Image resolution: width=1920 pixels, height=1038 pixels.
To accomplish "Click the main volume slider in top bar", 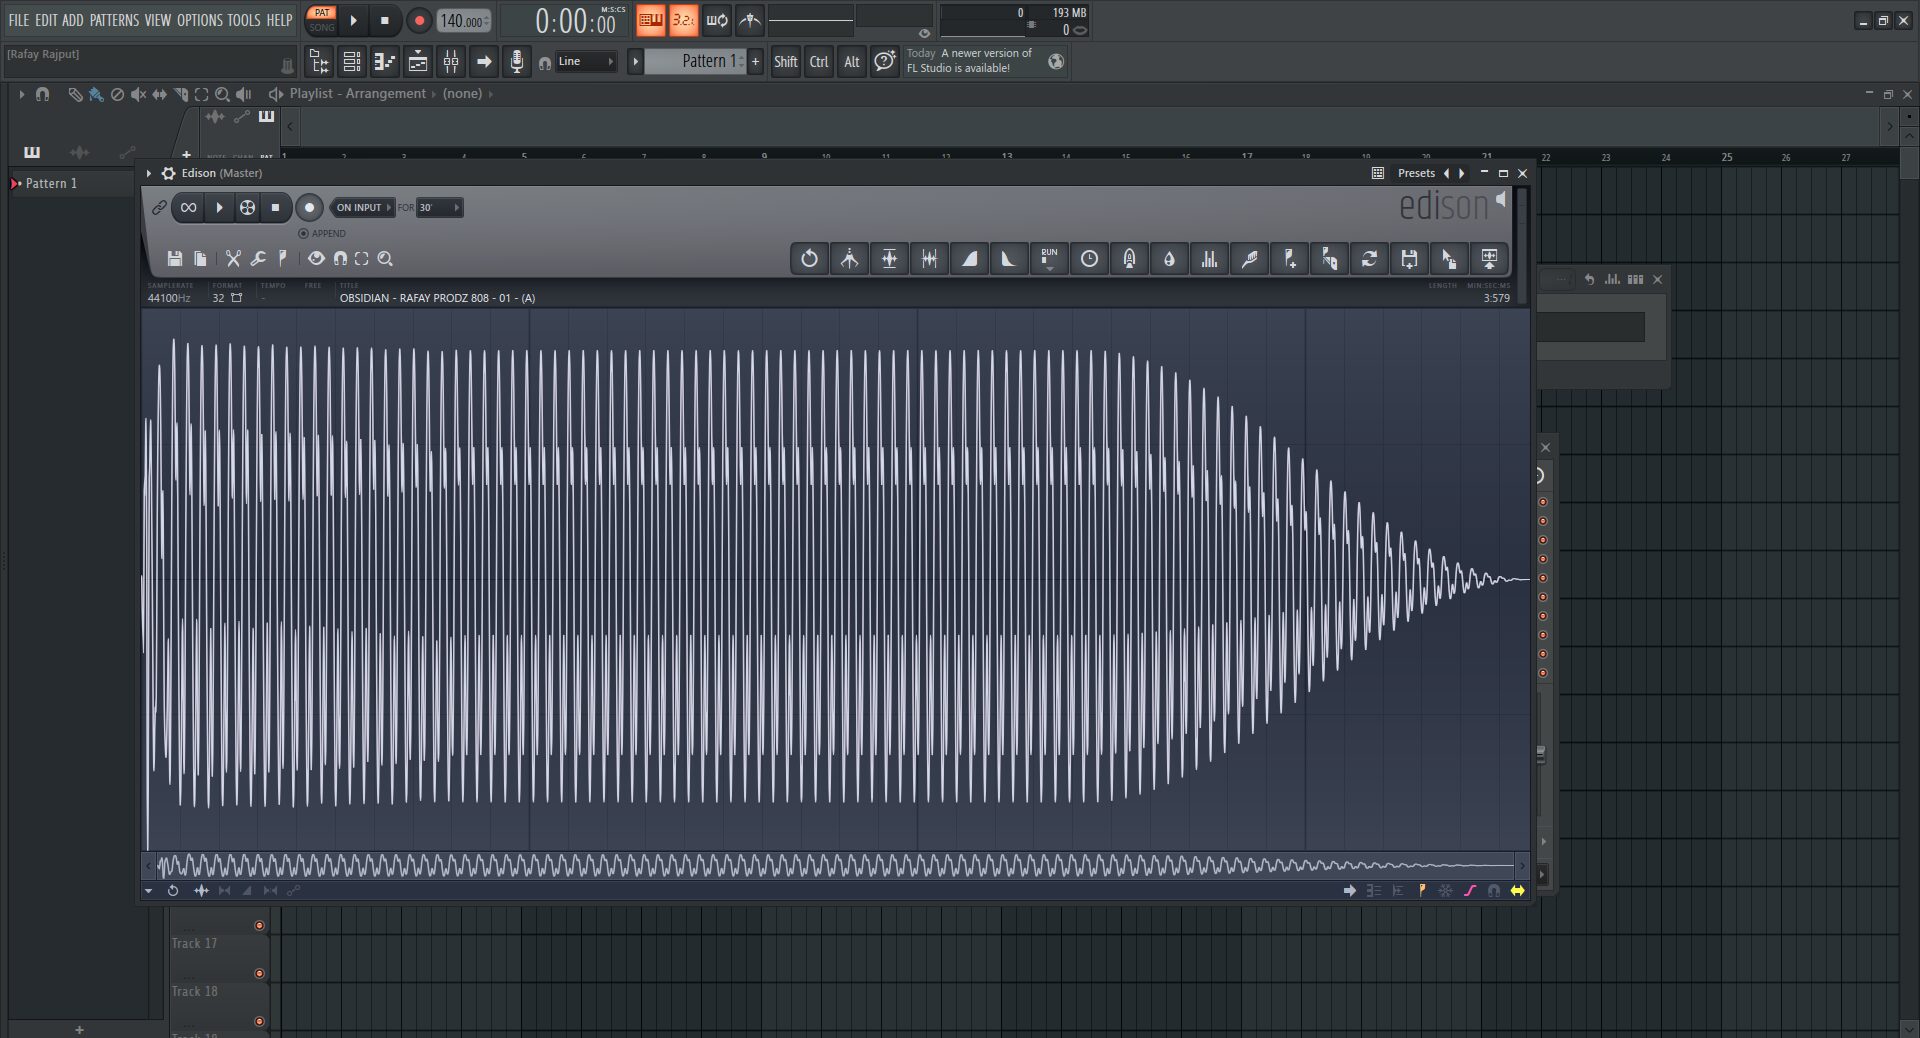I will [810, 20].
